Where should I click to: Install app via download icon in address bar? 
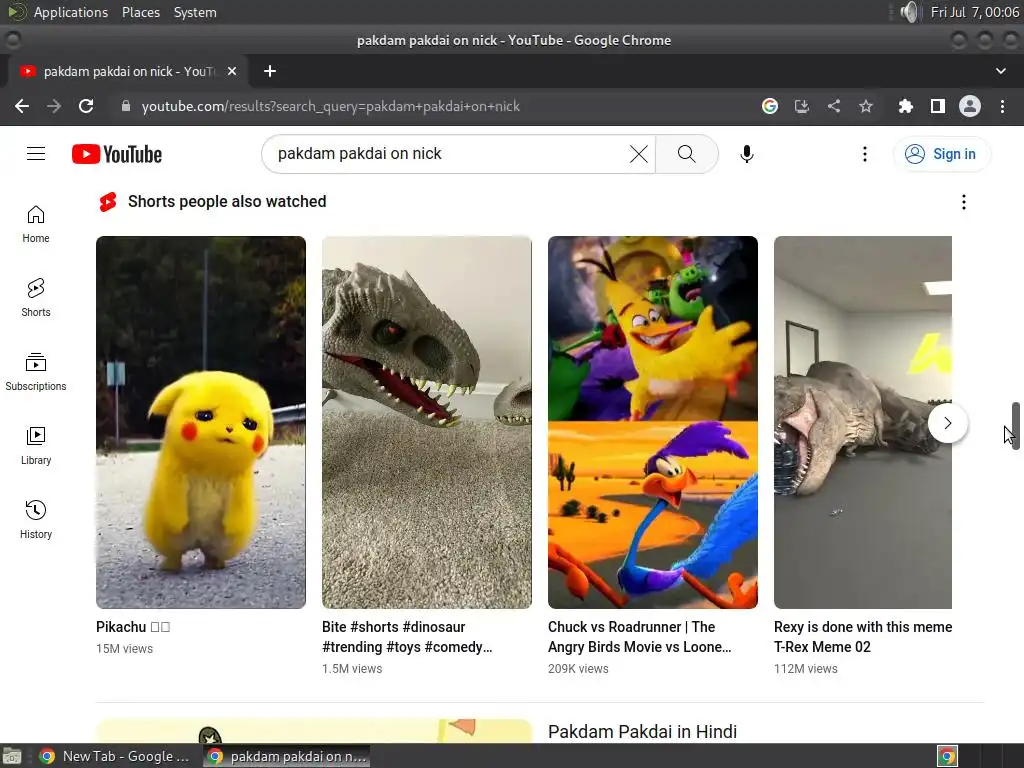[802, 106]
